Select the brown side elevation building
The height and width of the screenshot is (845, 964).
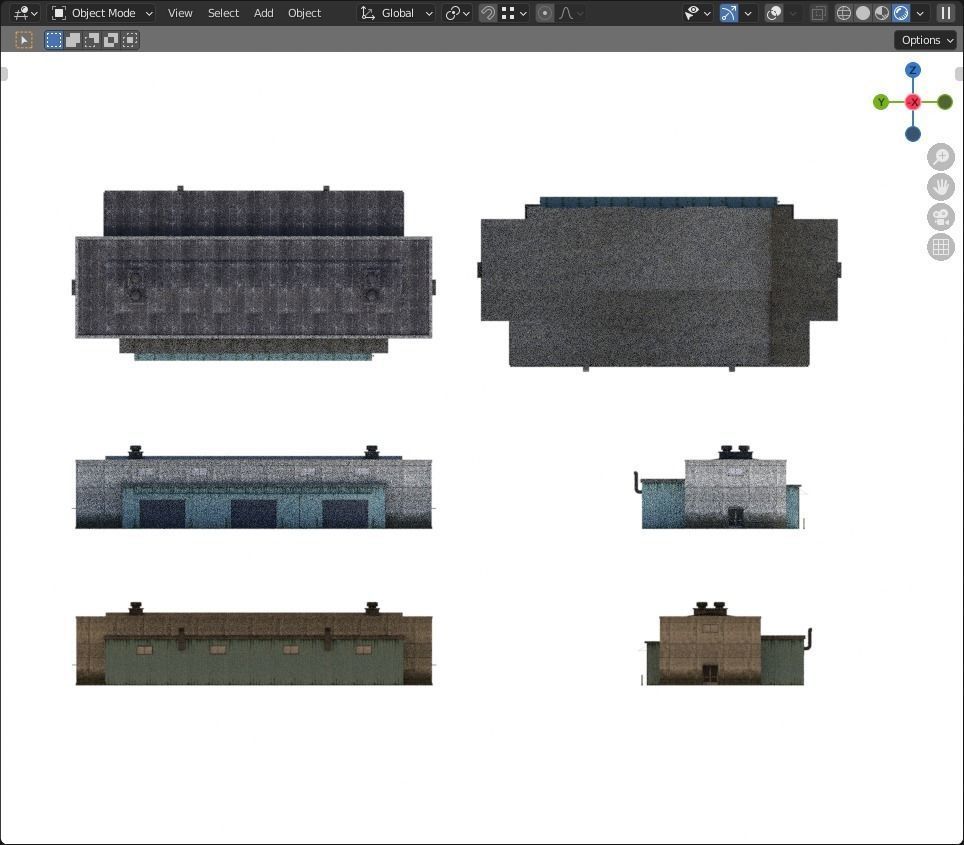726,644
